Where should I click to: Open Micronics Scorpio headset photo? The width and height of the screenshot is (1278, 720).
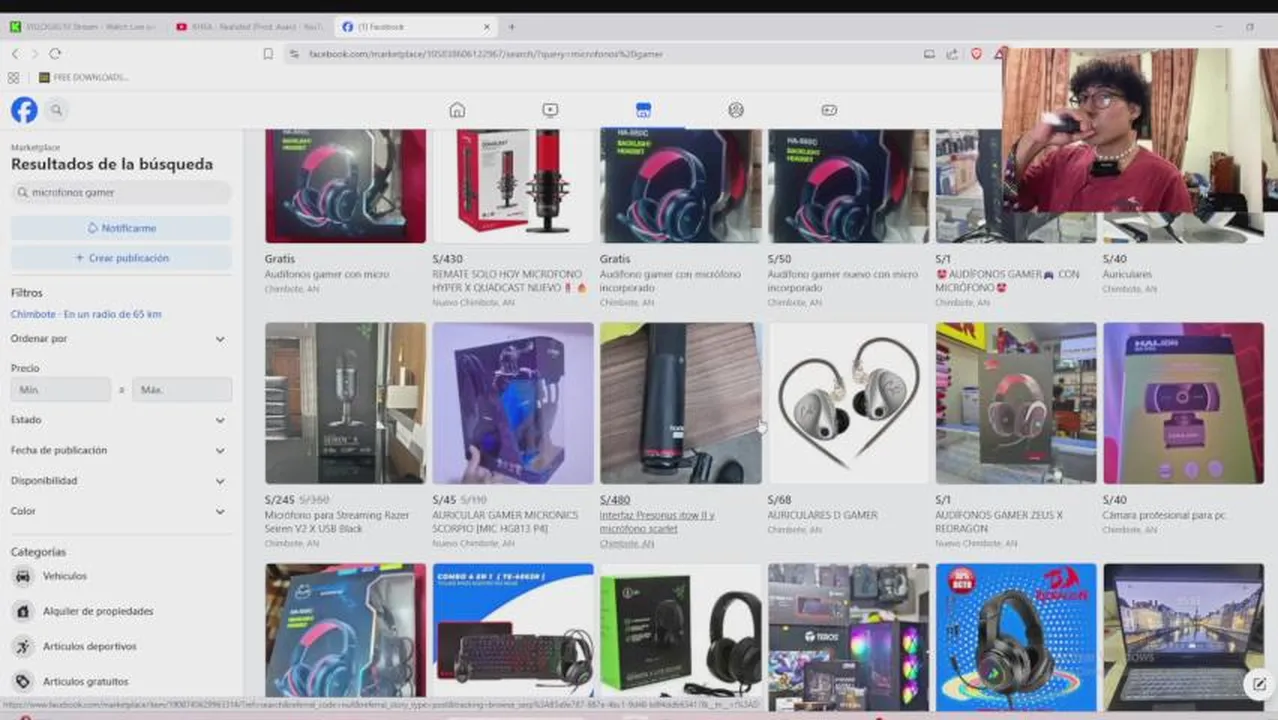coord(513,403)
